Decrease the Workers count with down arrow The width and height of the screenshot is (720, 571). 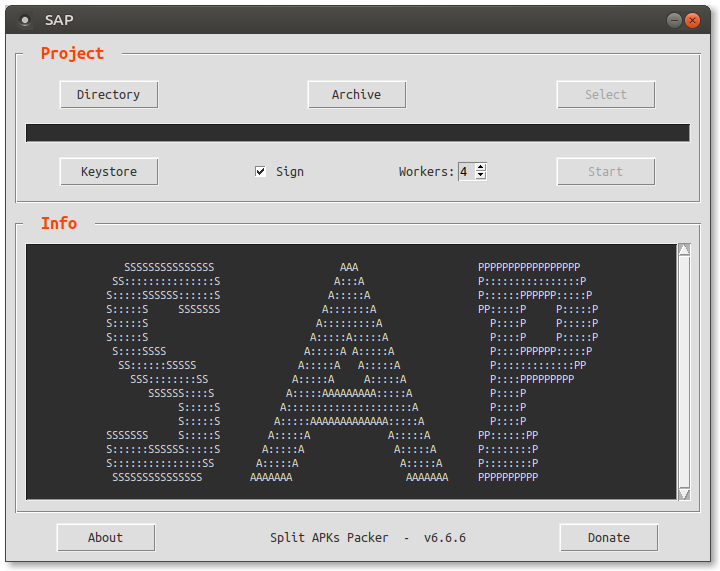point(481,176)
